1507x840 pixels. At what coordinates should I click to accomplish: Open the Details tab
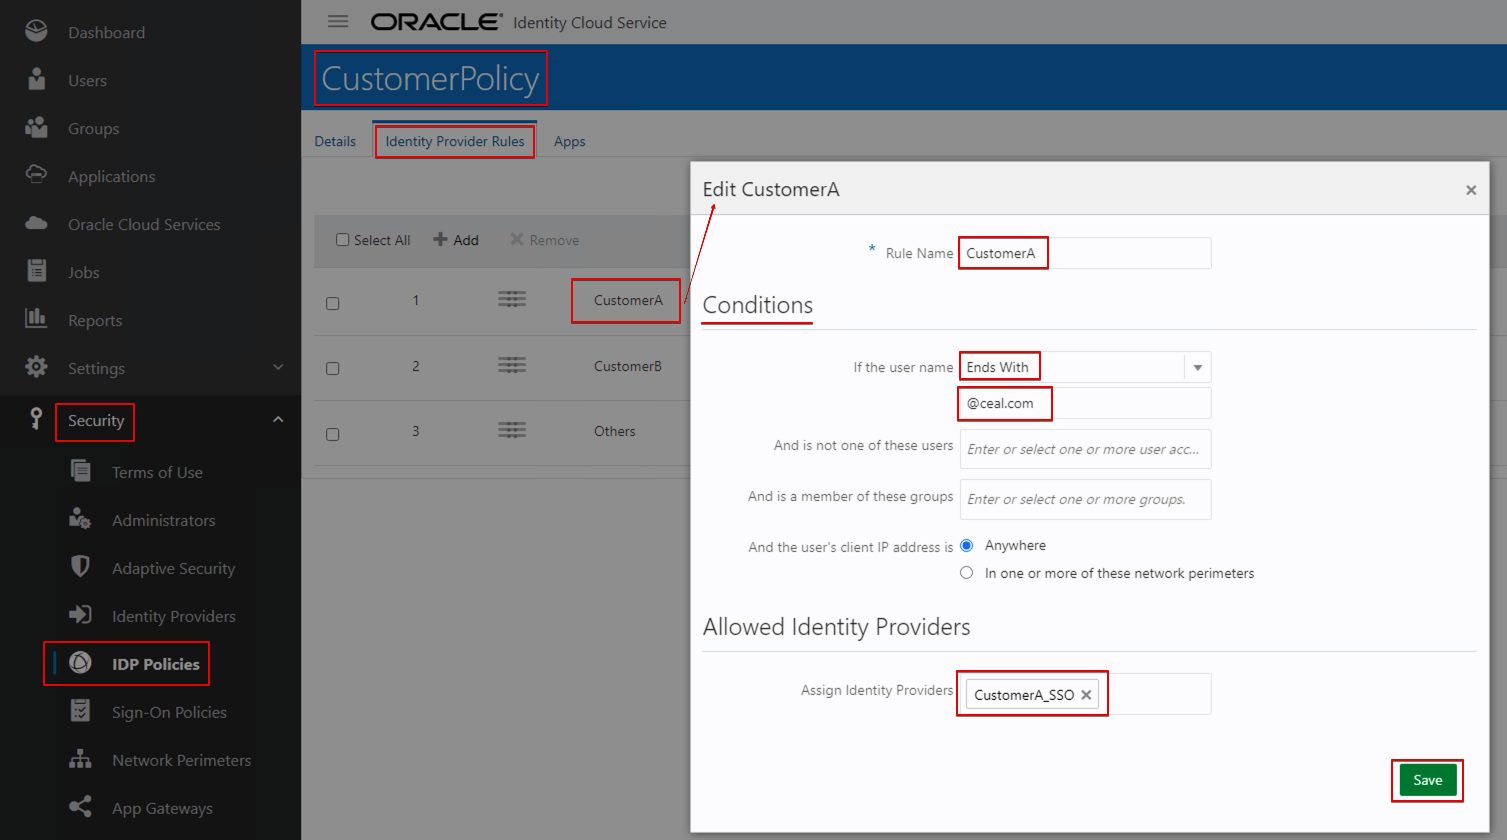tap(335, 141)
